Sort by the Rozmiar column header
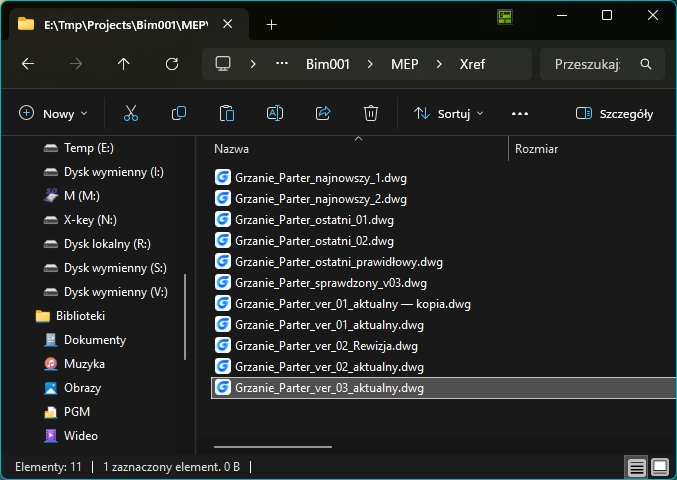 [x=537, y=149]
